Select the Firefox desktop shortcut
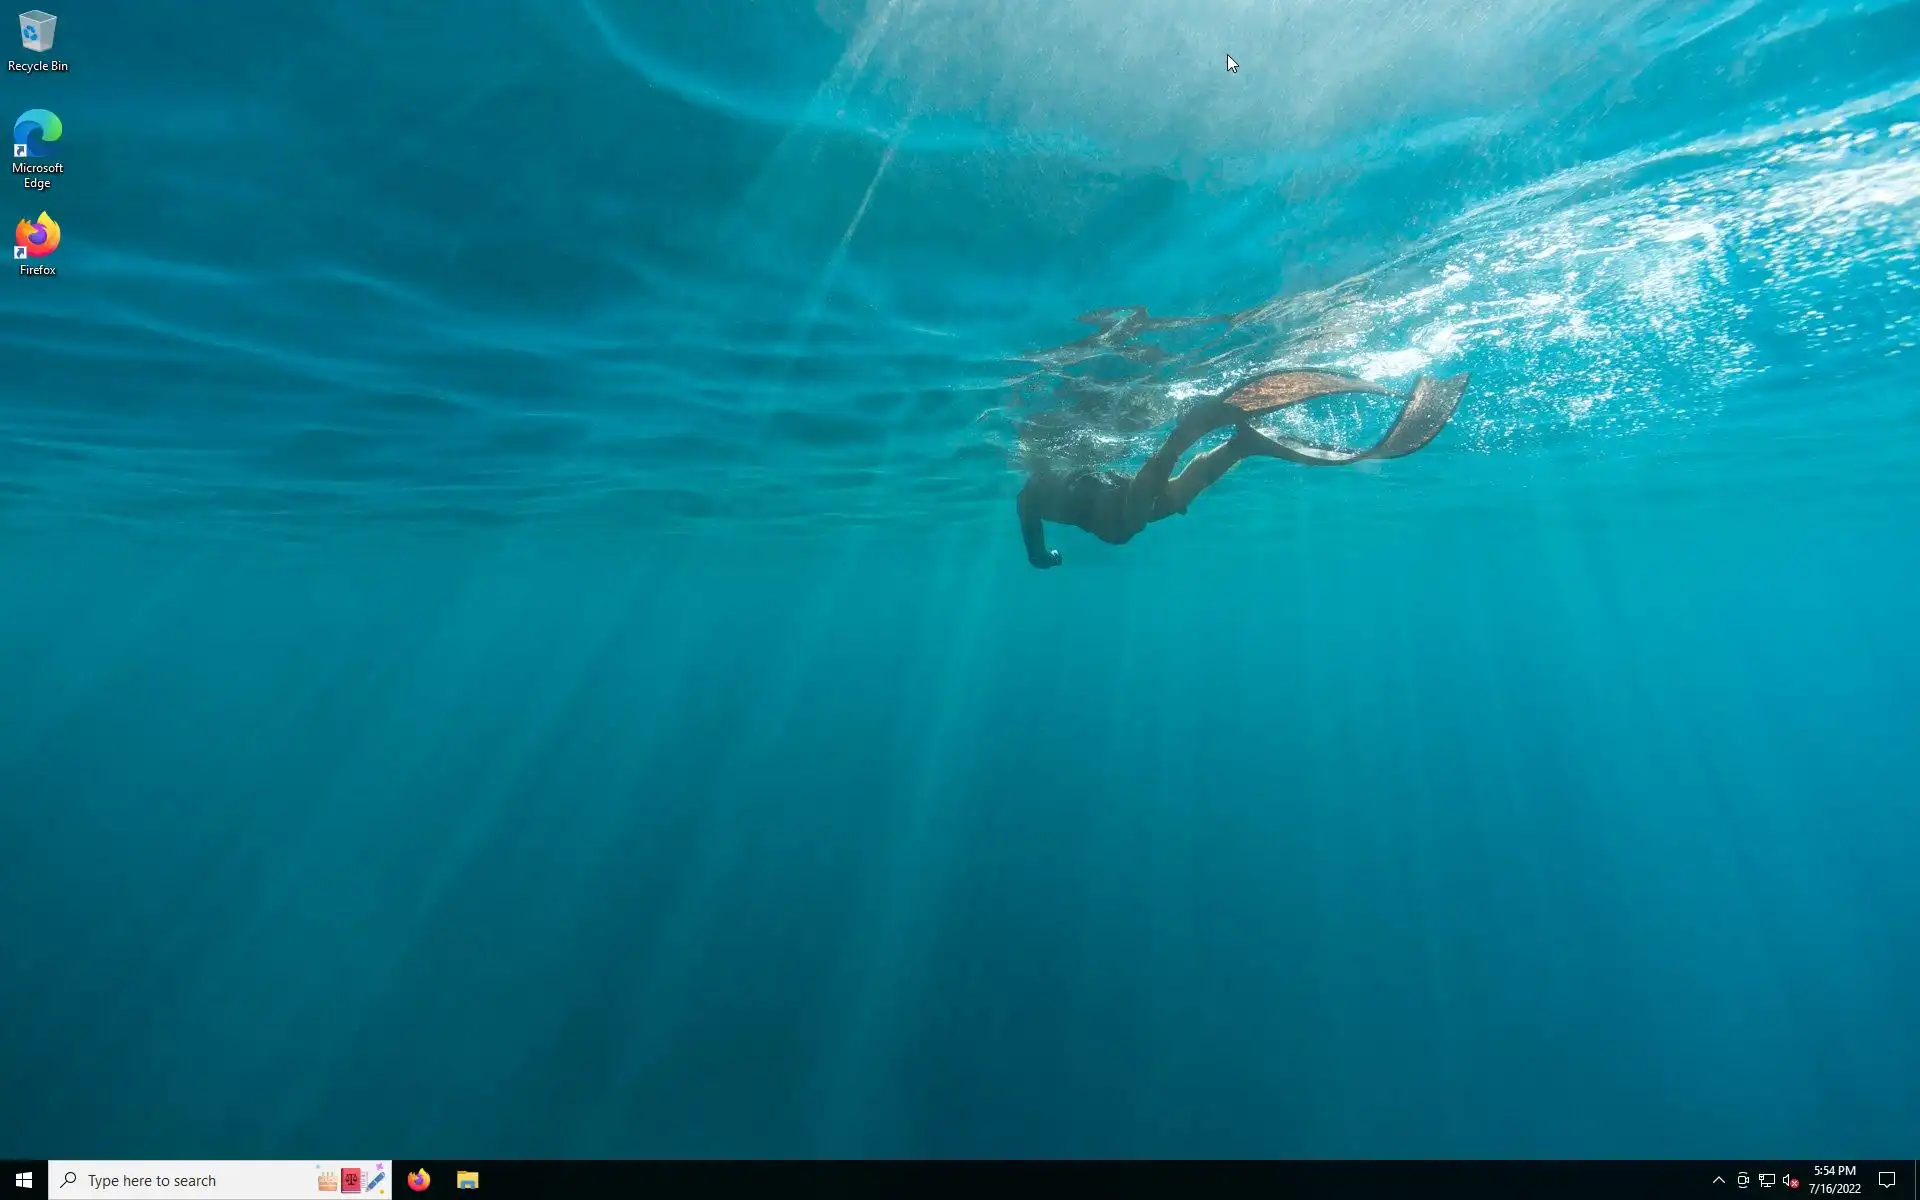 pyautogui.click(x=37, y=236)
